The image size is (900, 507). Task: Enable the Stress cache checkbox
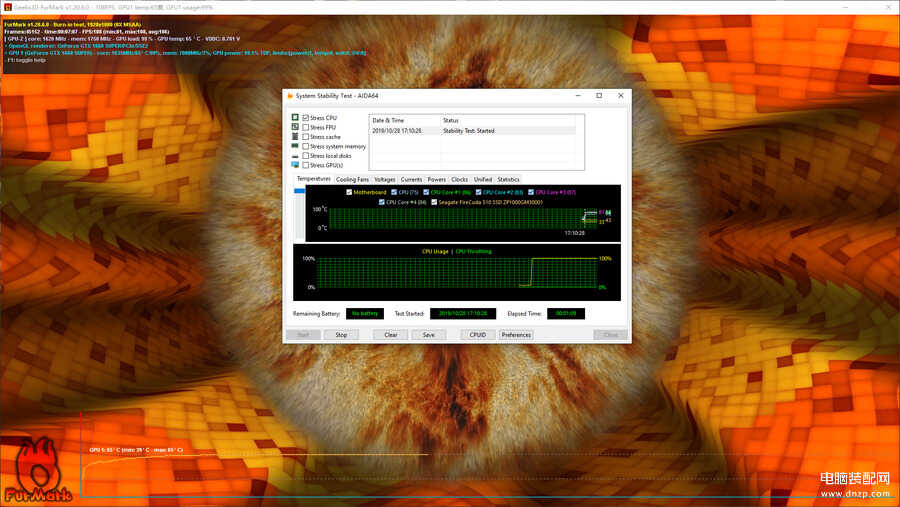pyautogui.click(x=305, y=137)
